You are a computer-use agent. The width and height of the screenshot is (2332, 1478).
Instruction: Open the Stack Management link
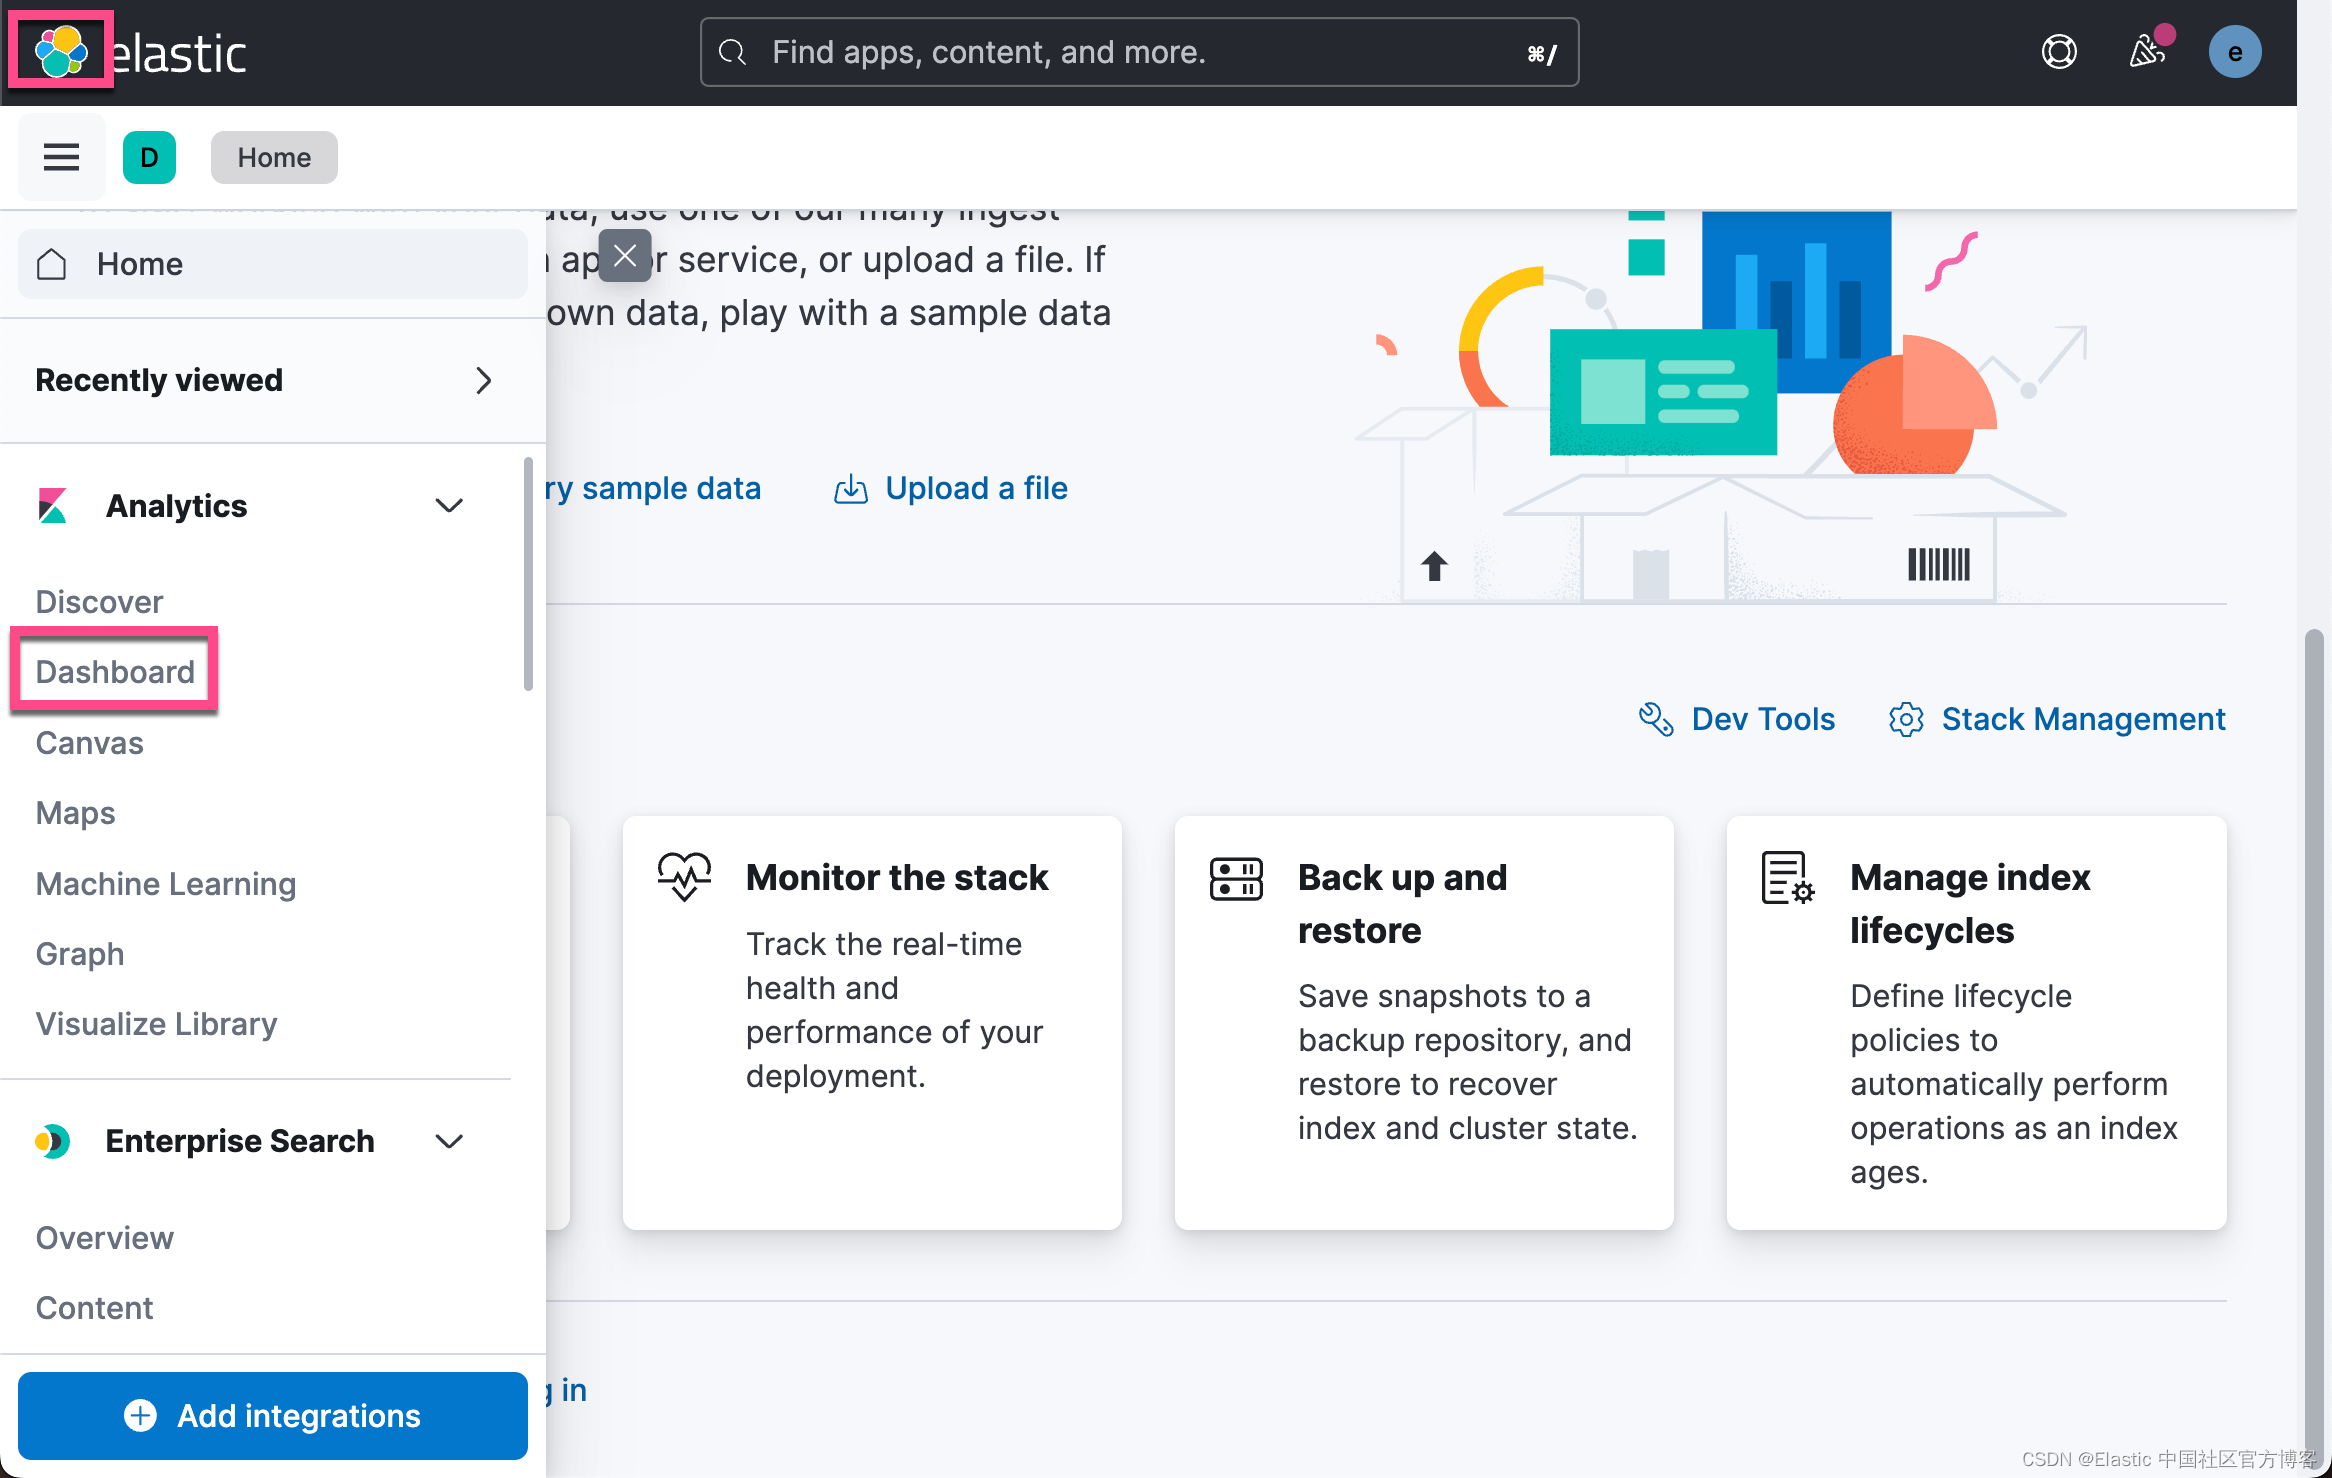click(x=2083, y=719)
